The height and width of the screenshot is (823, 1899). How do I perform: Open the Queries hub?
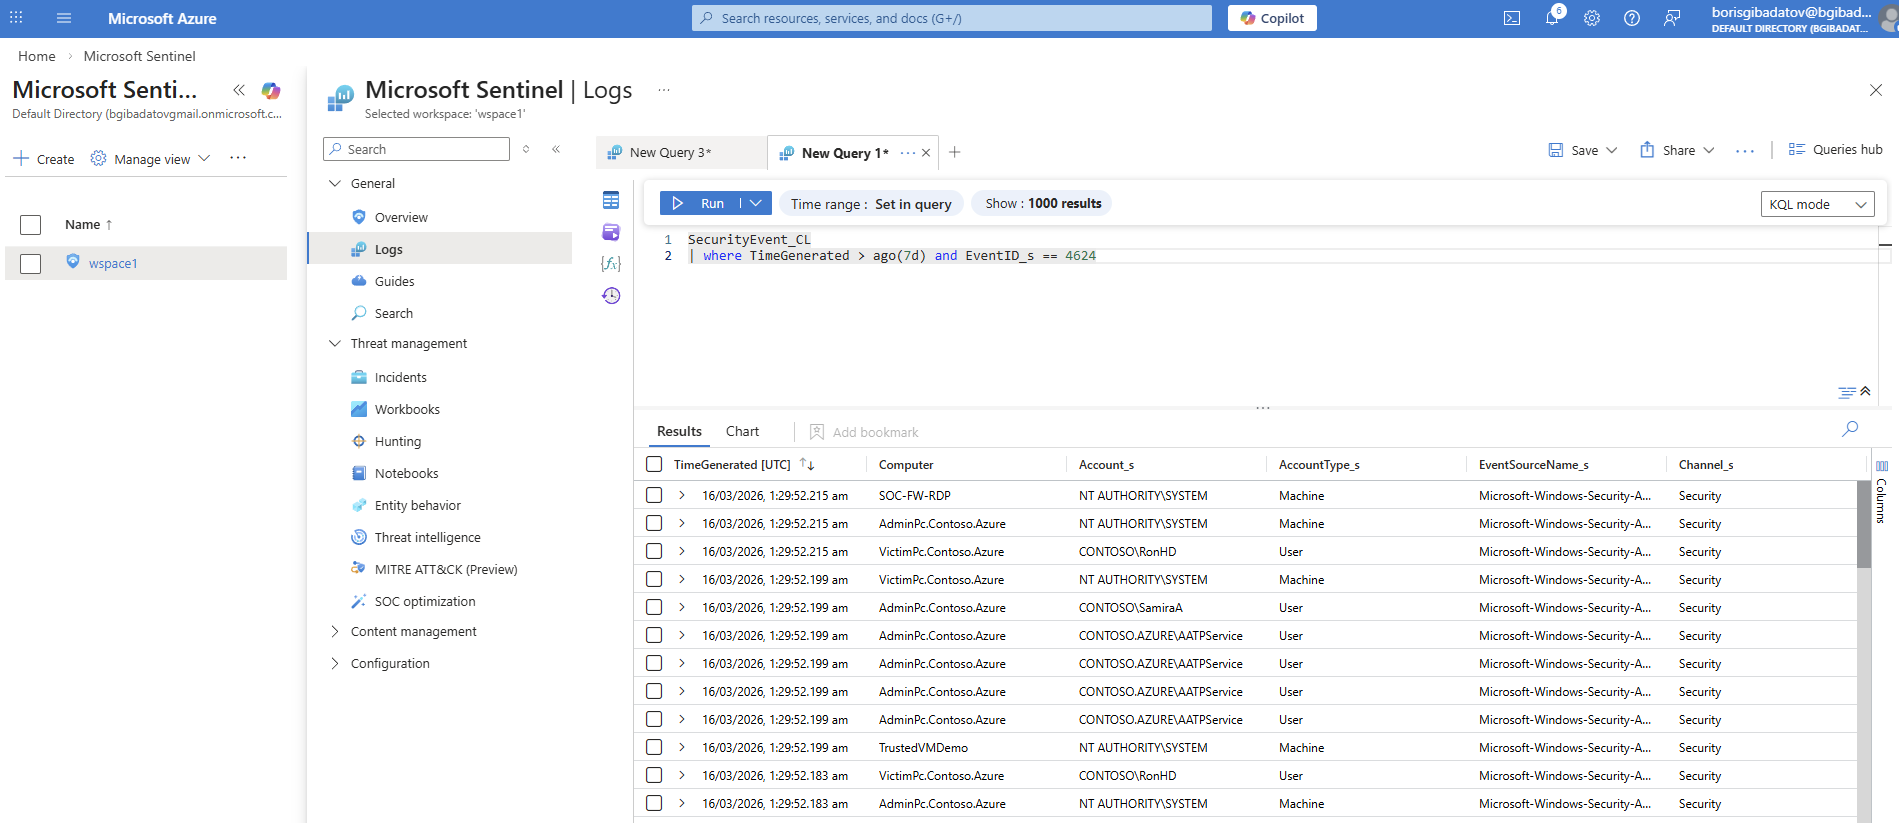1835,149
